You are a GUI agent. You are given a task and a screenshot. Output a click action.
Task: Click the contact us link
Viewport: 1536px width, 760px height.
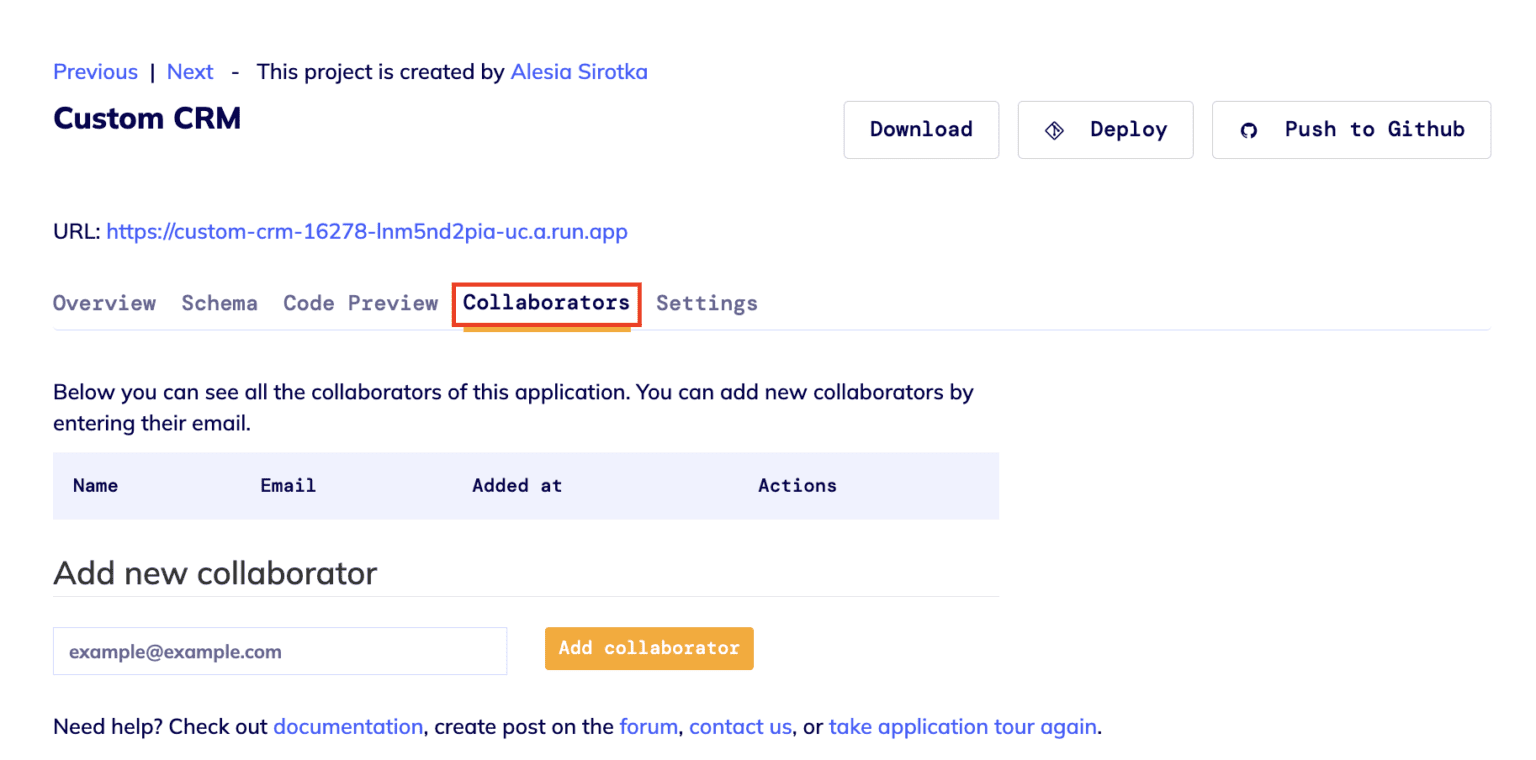pos(740,726)
